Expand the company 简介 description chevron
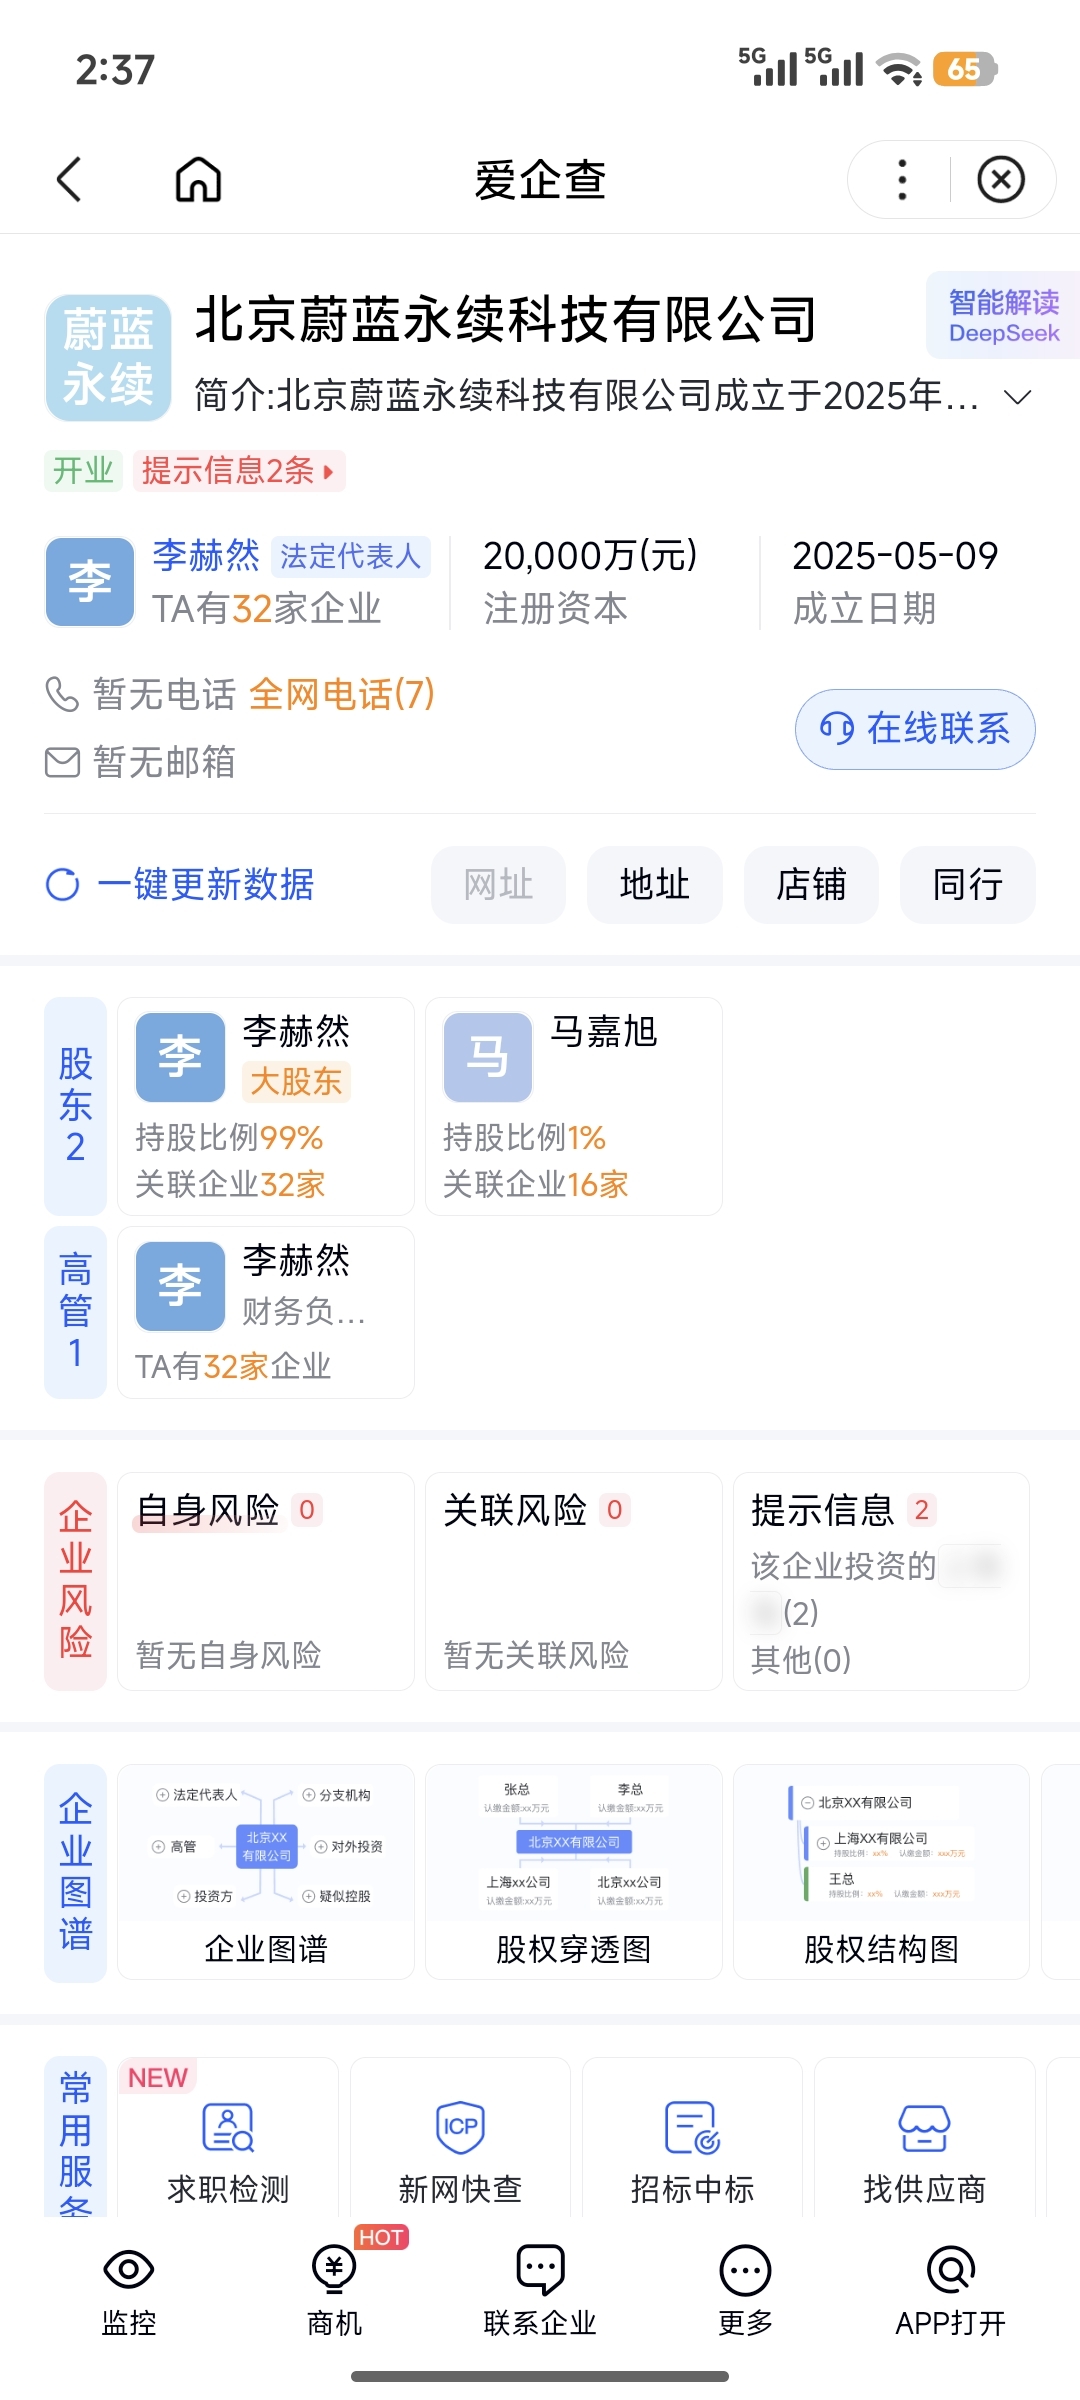Viewport: 1080px width, 2400px height. [x=1017, y=398]
